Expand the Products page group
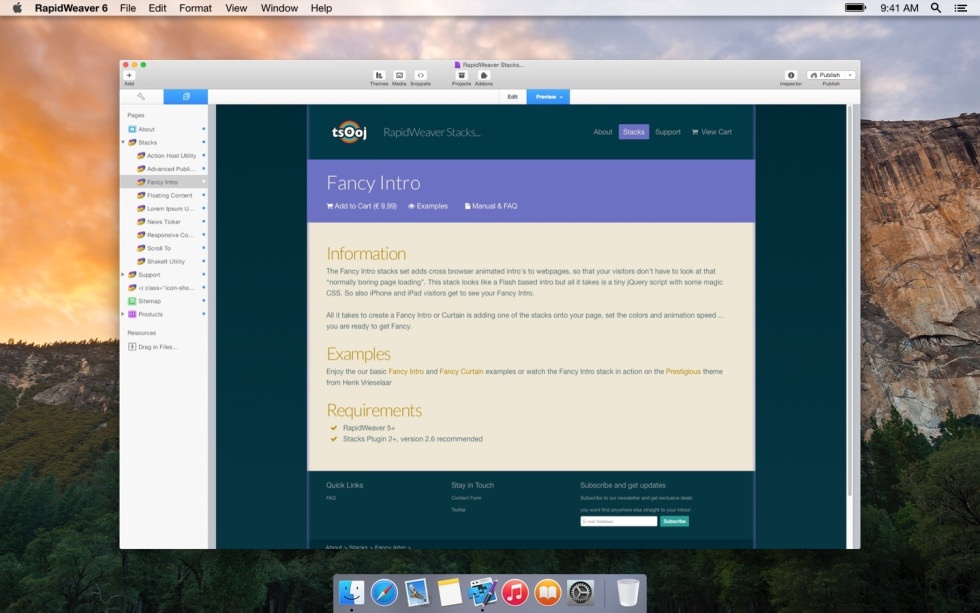This screenshot has width=980, height=613. click(x=123, y=314)
